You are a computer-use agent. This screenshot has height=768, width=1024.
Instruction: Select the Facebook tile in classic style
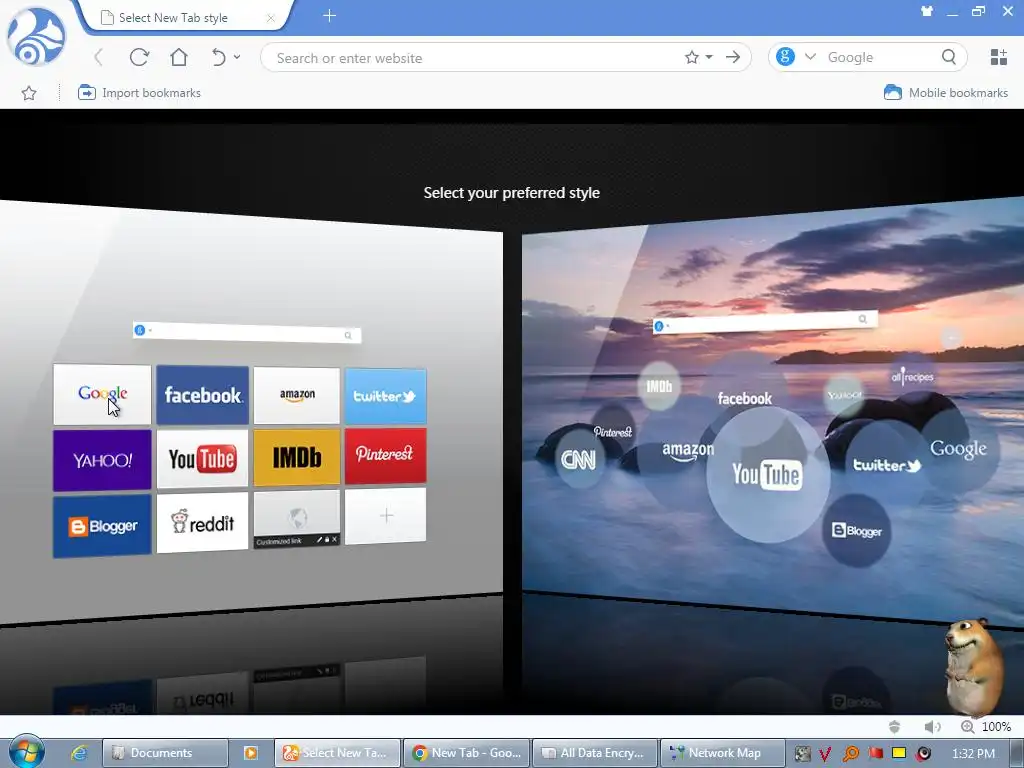pos(202,395)
